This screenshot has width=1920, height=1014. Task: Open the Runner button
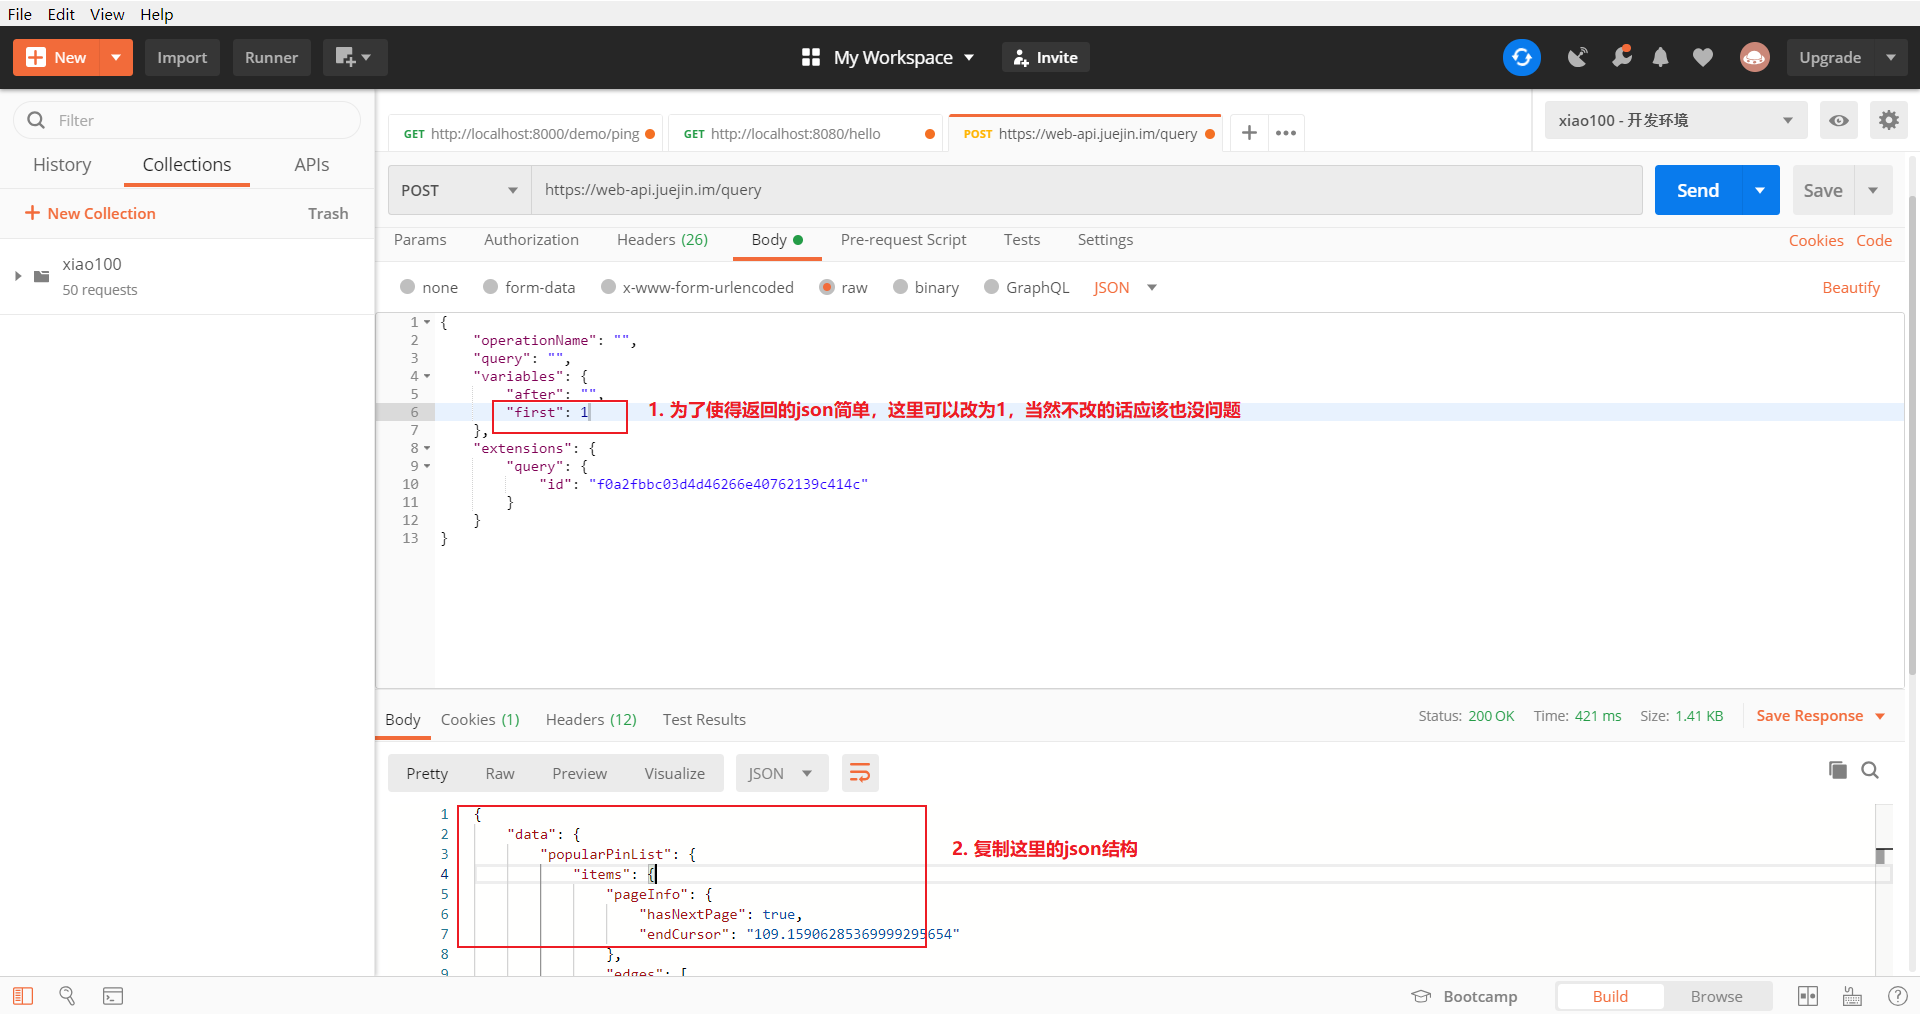pos(271,57)
